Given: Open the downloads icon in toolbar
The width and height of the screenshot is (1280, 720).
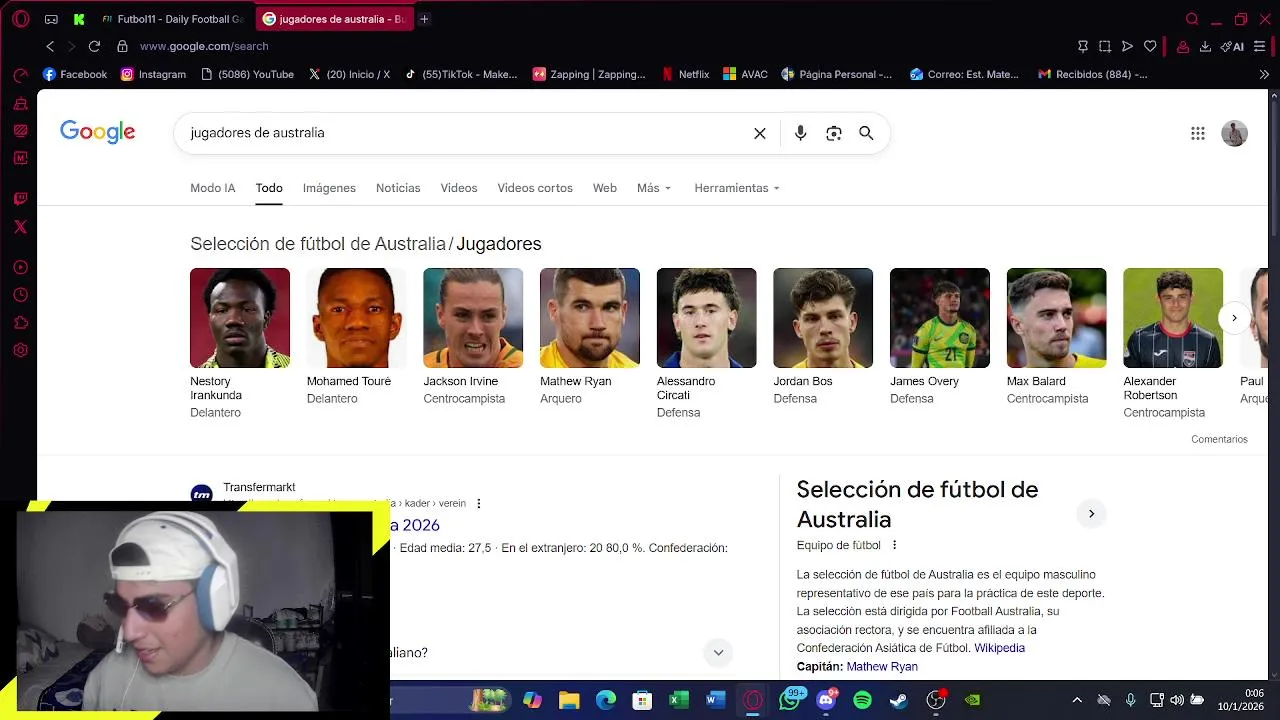Looking at the screenshot, I should pyautogui.click(x=1205, y=46).
